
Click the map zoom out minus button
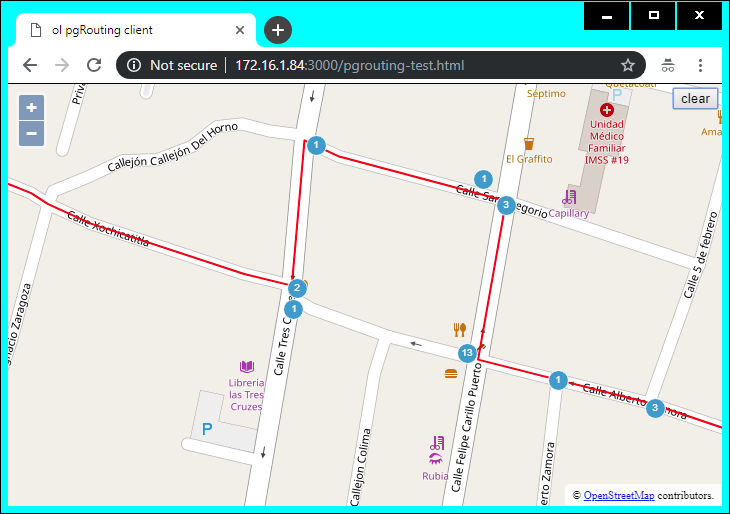tap(32, 134)
